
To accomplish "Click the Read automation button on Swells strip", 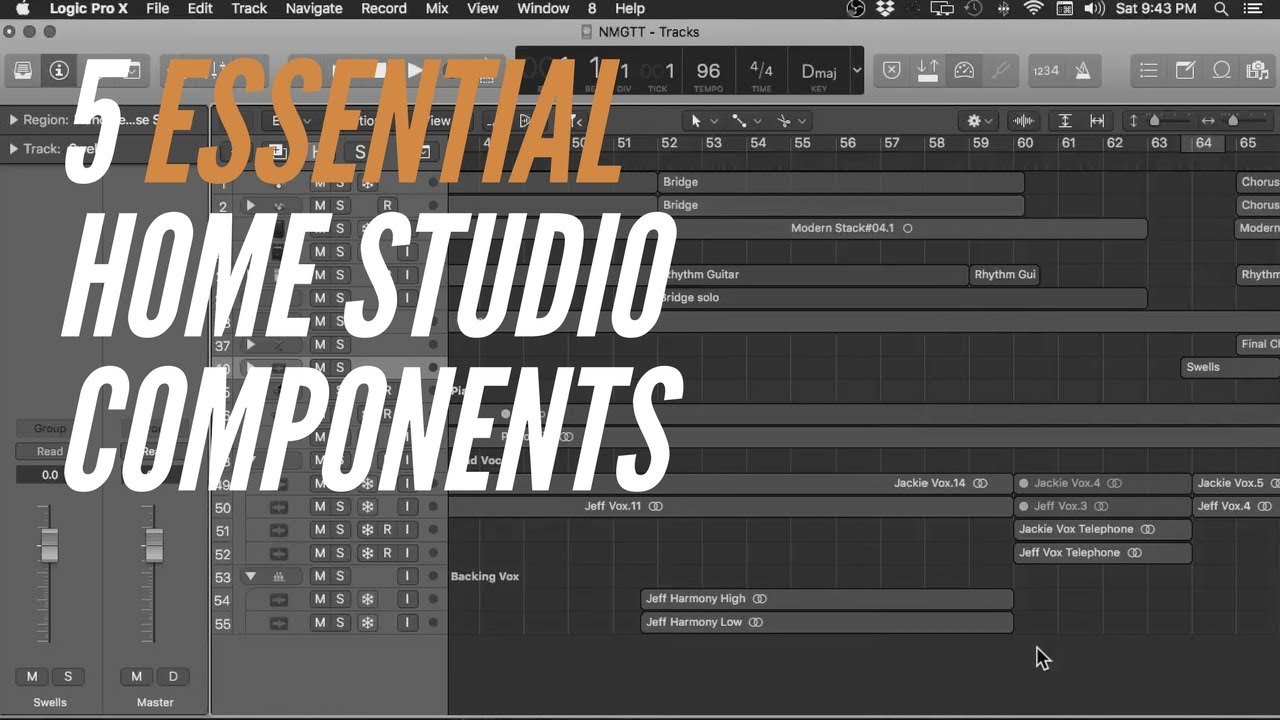I will tap(49, 451).
